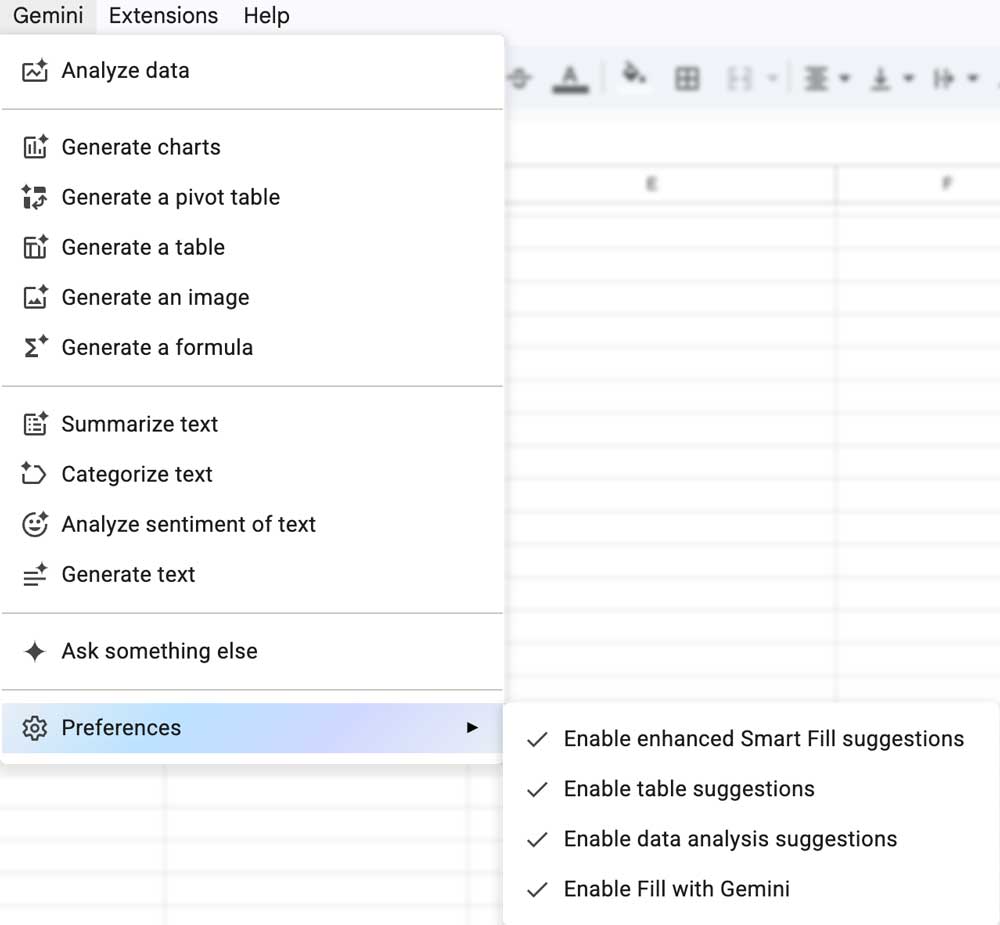Viewport: 1000px width, 925px height.
Task: Select Summarize text entry
Action: click(x=253, y=424)
